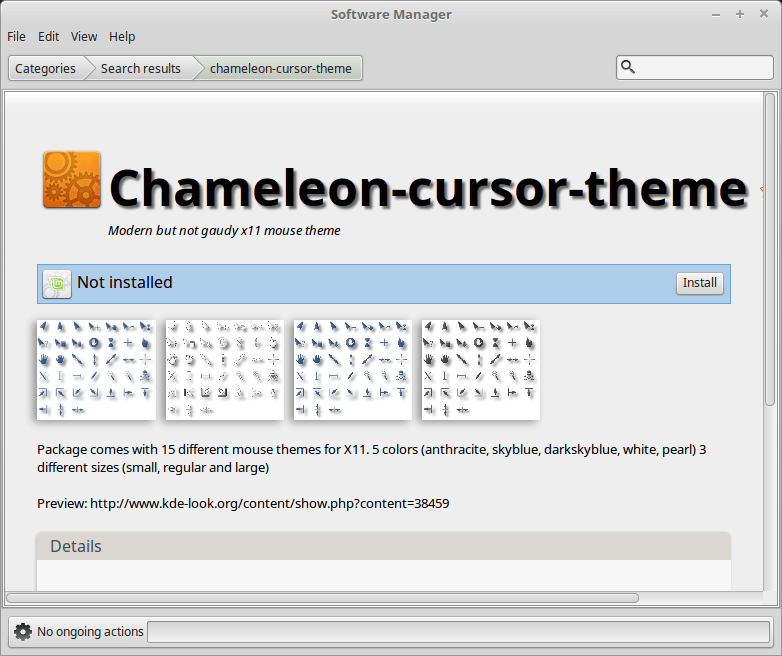Return to Search results breadcrumb
Screen dimensions: 782x656
[140, 68]
